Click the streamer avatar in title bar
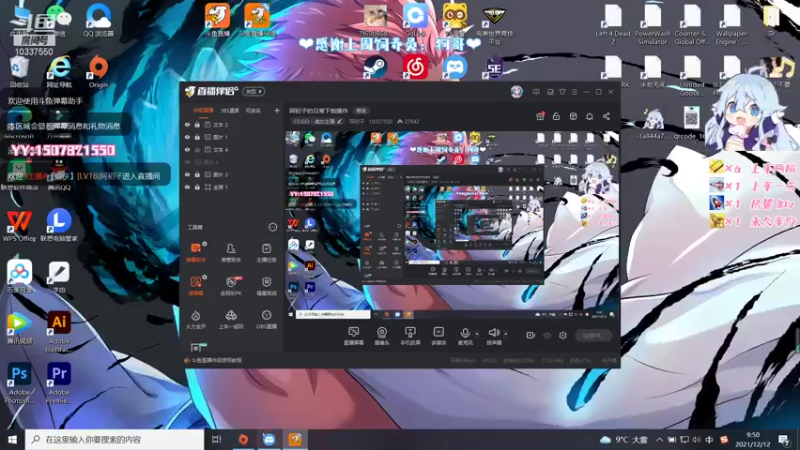The height and width of the screenshot is (450, 800). [x=516, y=92]
